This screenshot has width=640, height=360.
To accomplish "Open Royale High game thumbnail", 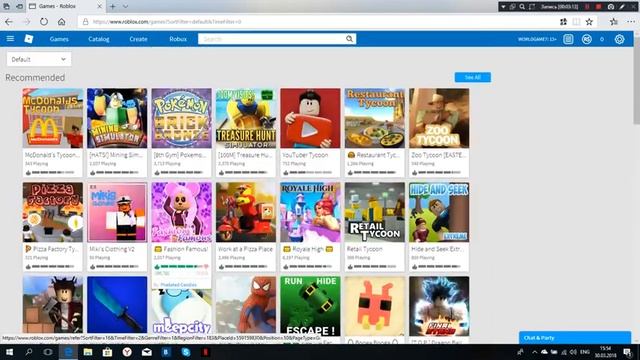I will [310, 212].
